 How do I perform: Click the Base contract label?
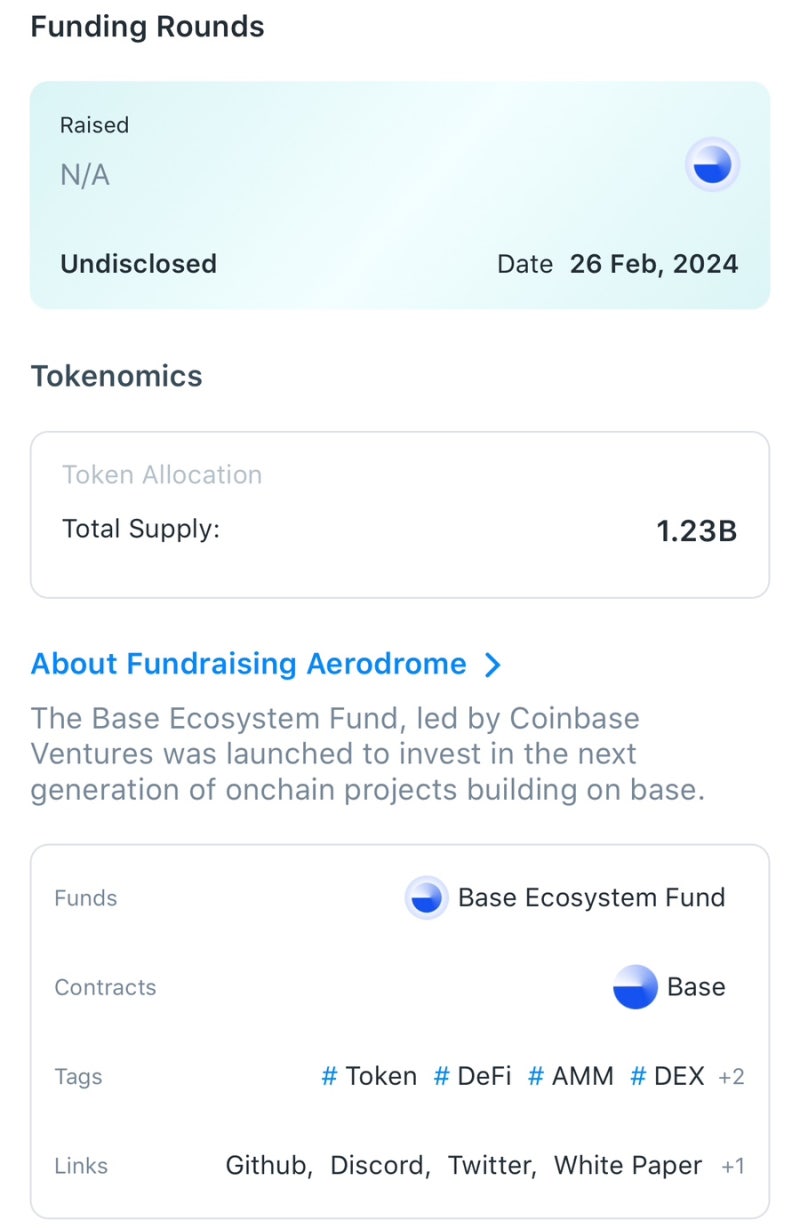(696, 987)
